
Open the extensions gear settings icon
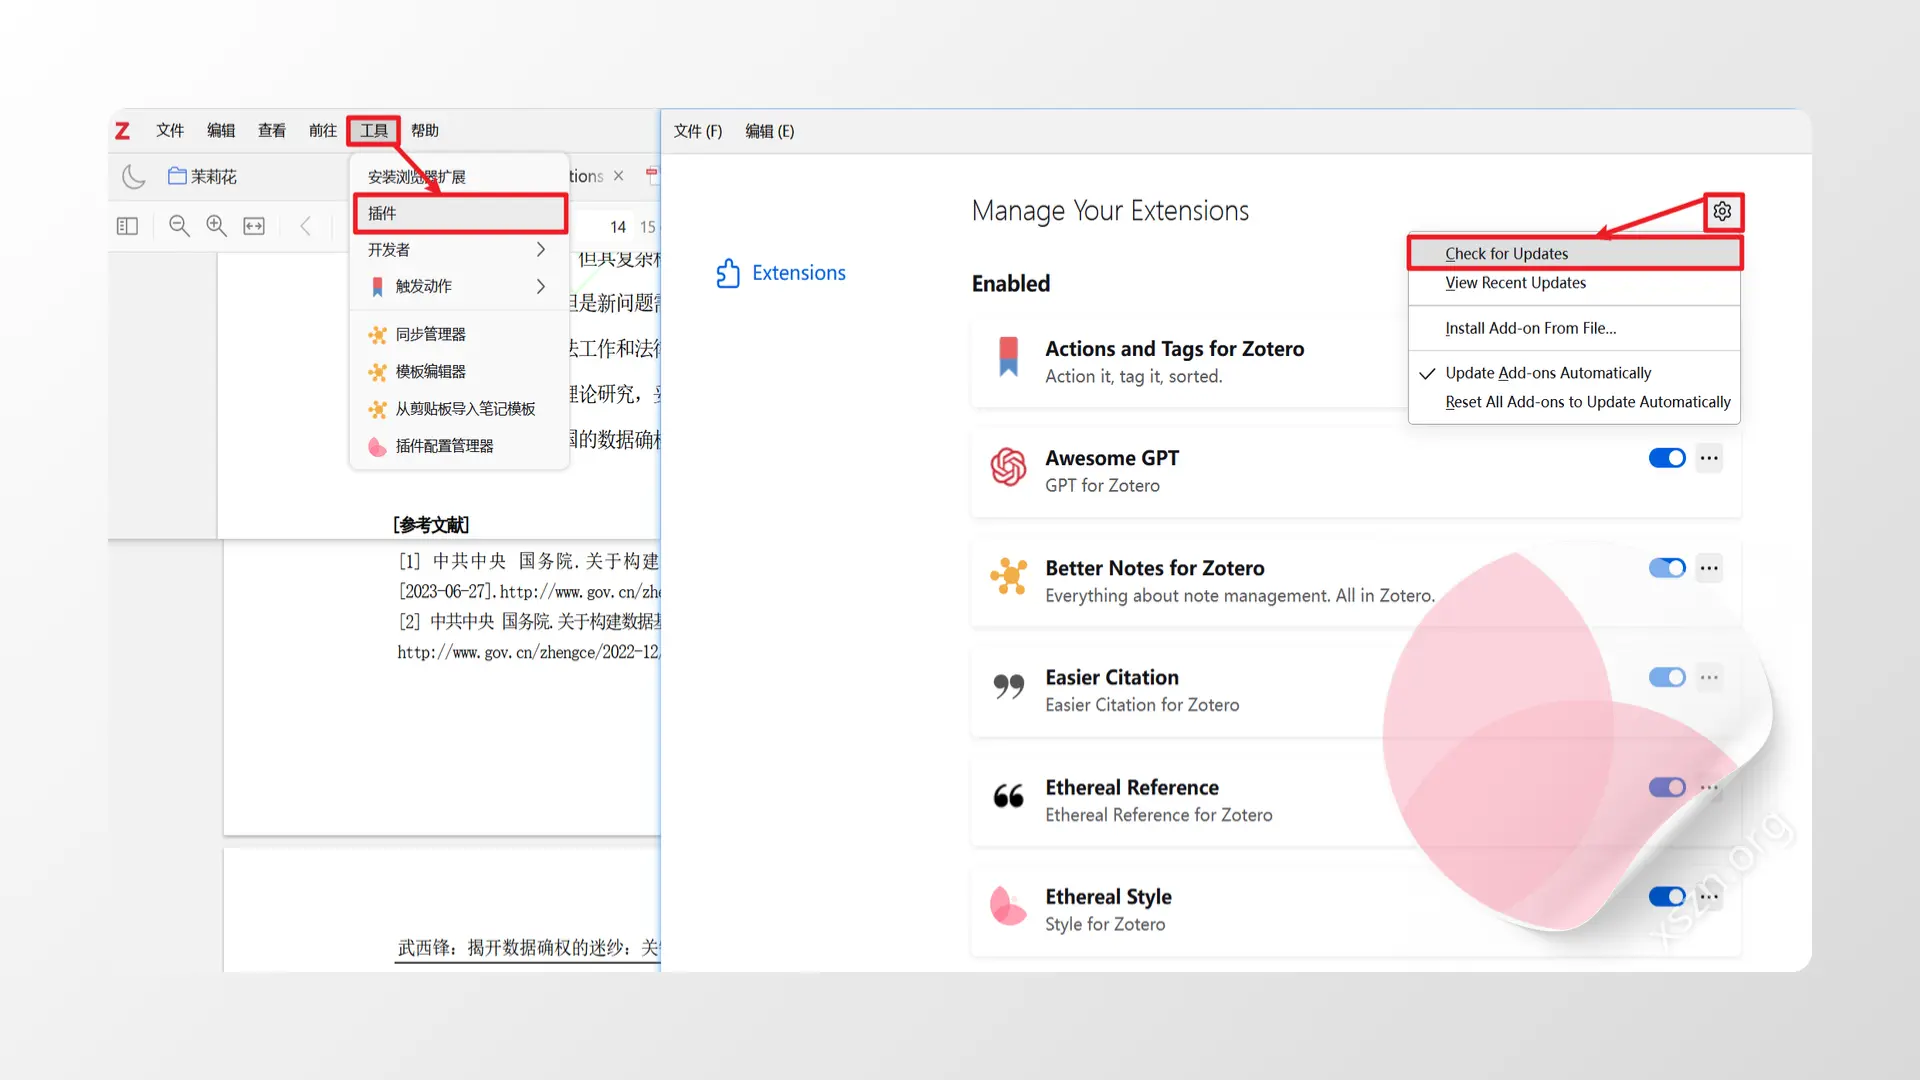coord(1722,211)
